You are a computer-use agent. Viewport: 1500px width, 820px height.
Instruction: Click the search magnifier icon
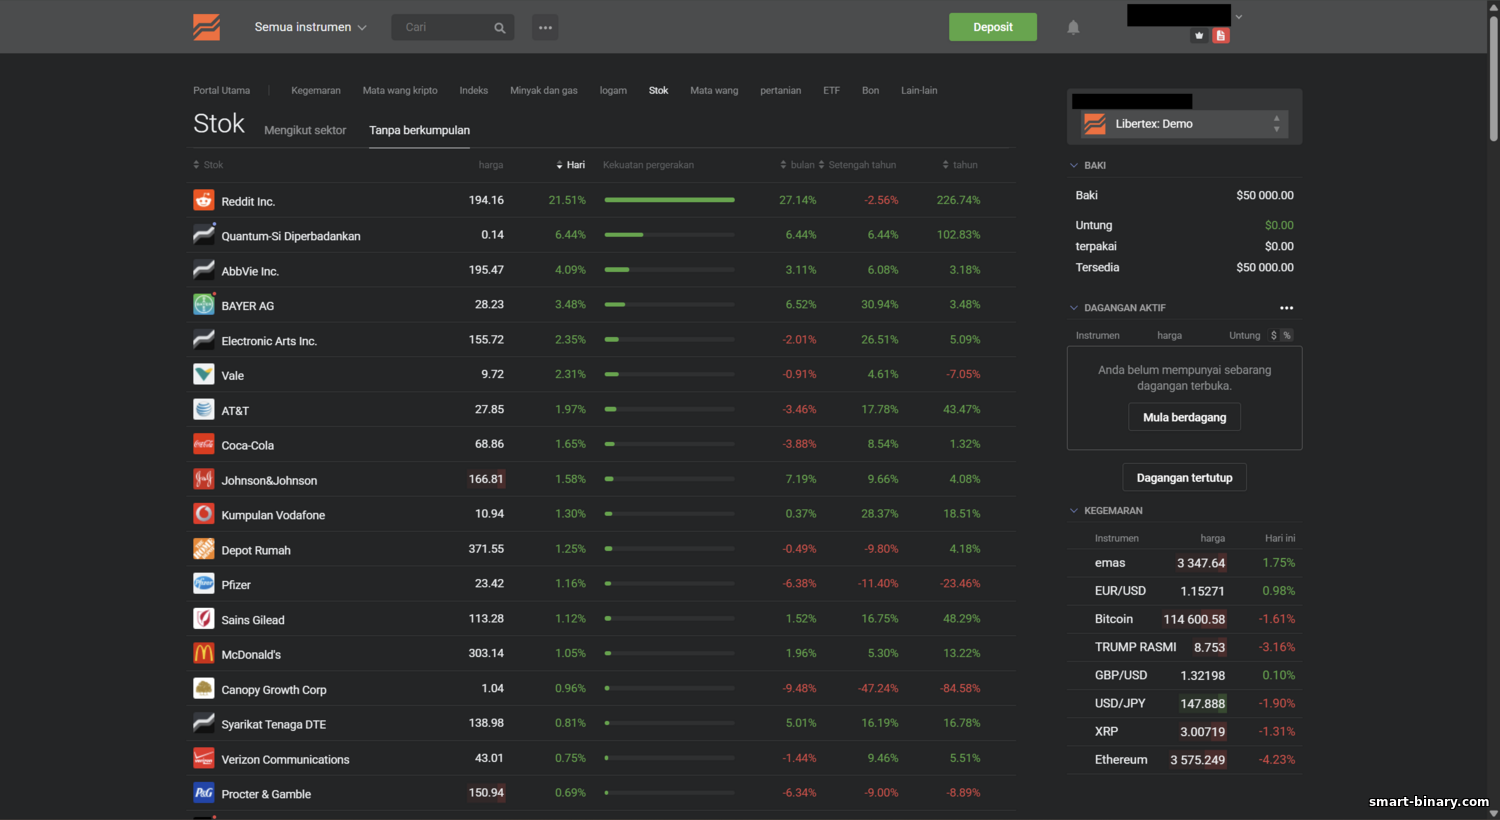click(500, 28)
